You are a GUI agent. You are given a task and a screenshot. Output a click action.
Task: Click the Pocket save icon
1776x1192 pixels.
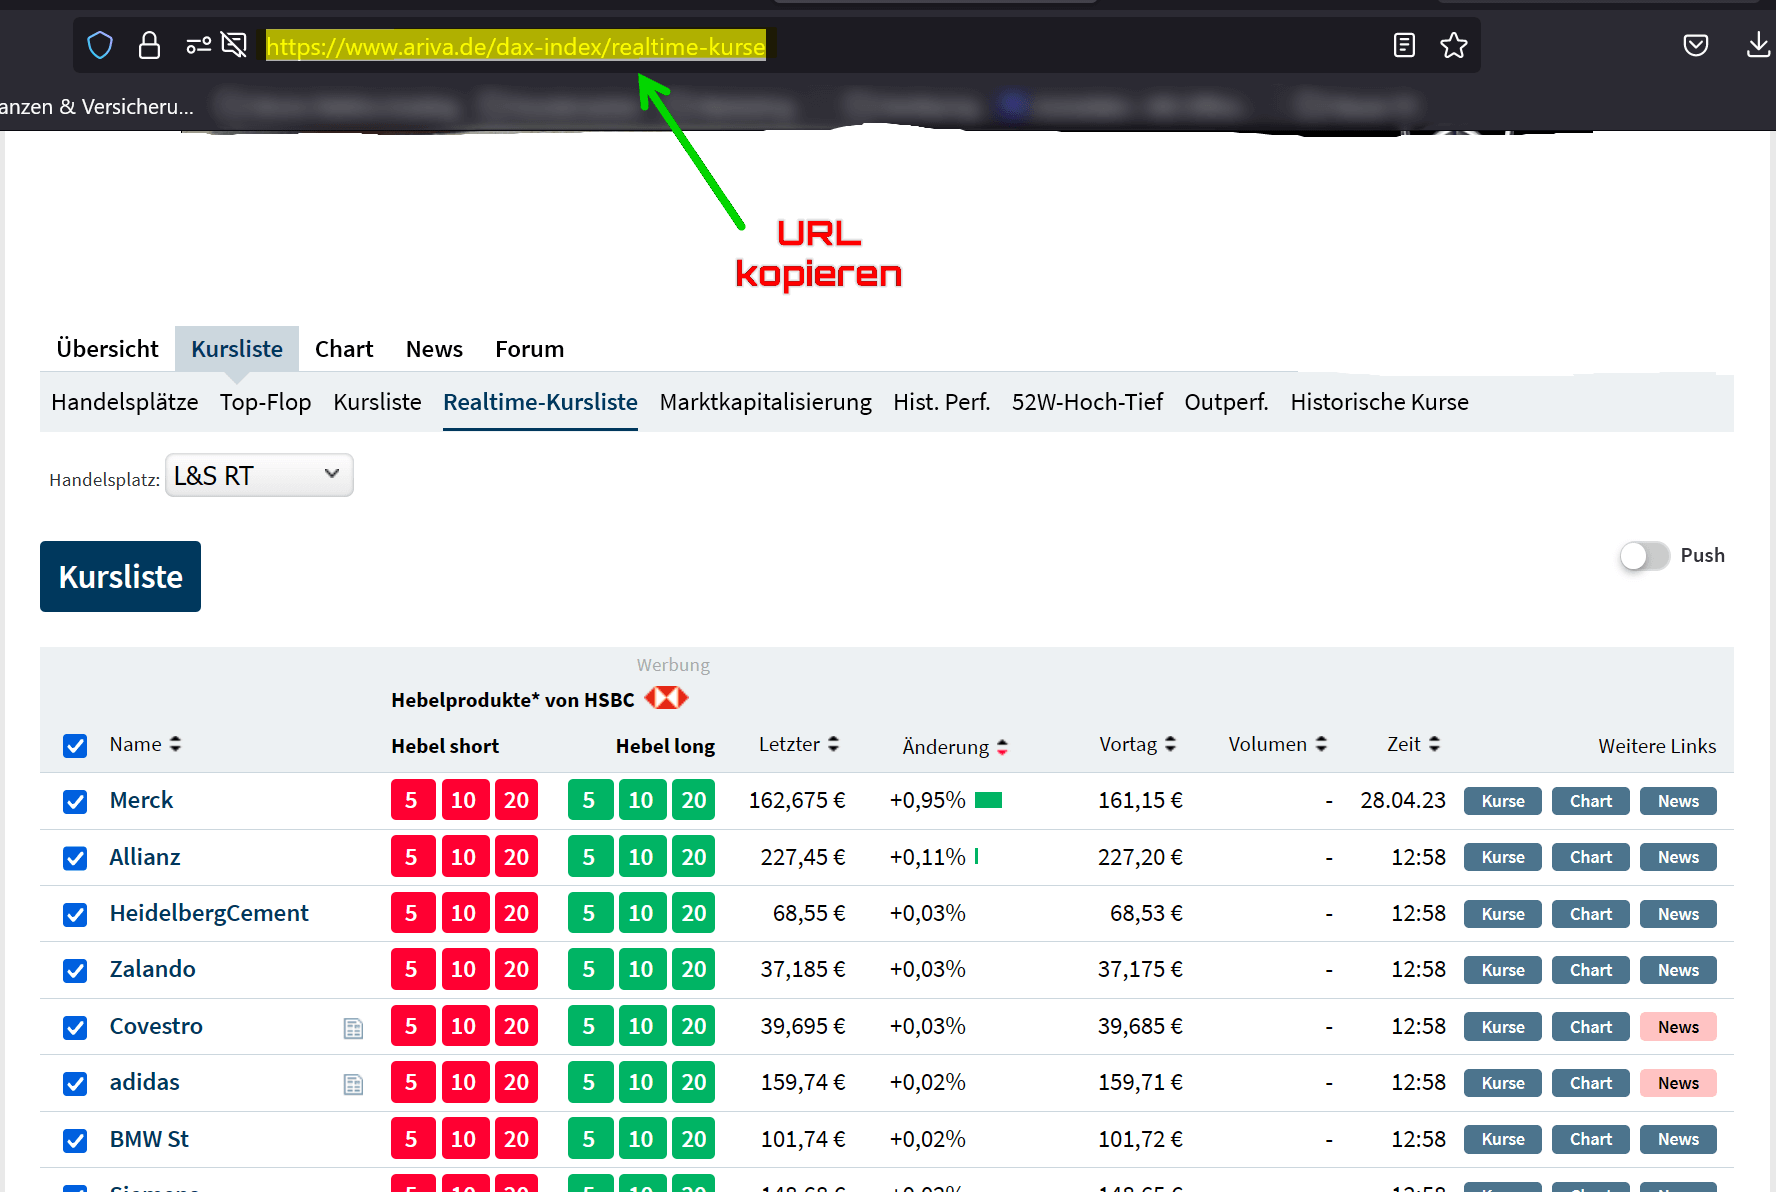(1696, 45)
